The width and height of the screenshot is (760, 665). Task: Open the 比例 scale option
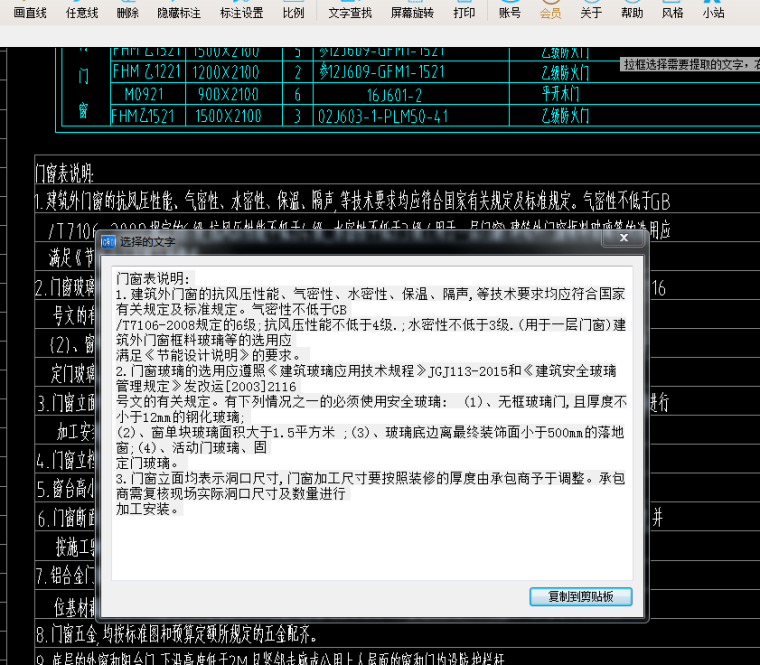pos(293,13)
